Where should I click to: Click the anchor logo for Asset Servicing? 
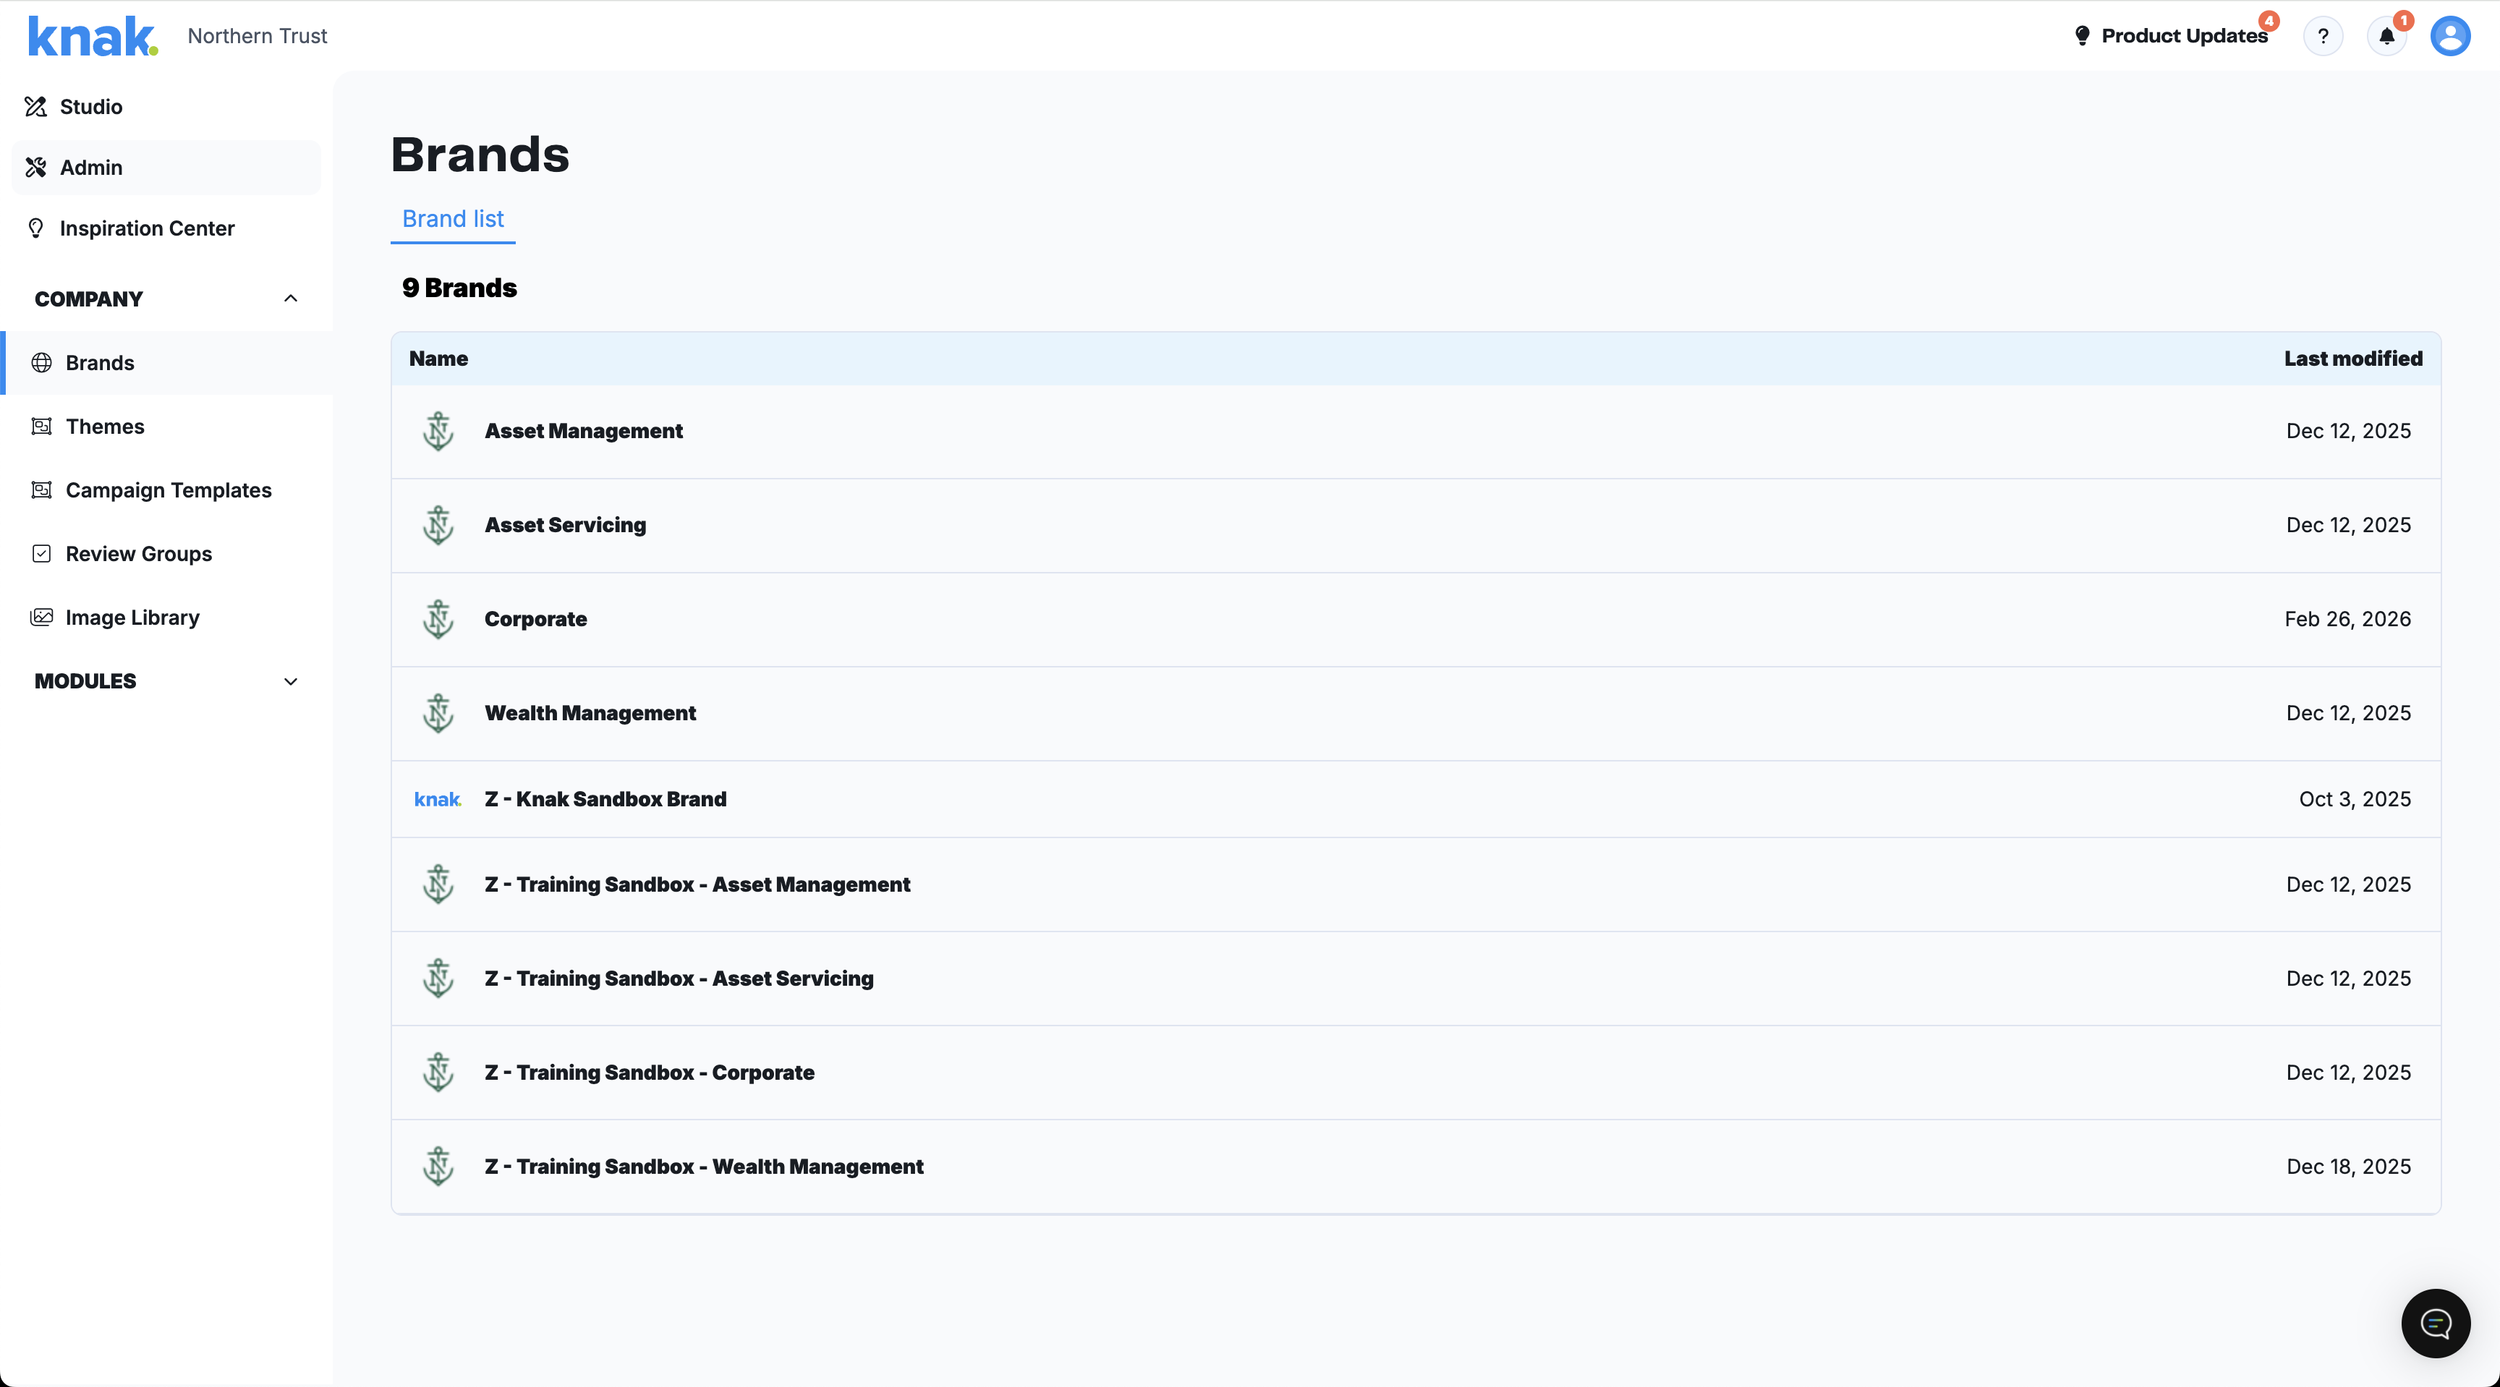(438, 525)
